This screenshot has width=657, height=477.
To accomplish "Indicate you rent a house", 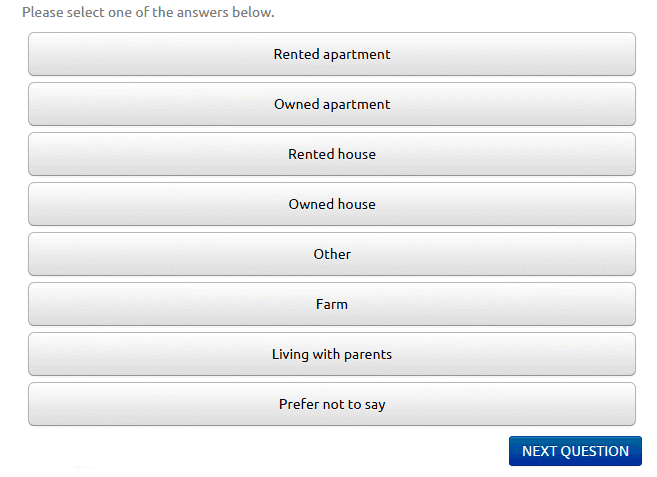I will coord(332,154).
